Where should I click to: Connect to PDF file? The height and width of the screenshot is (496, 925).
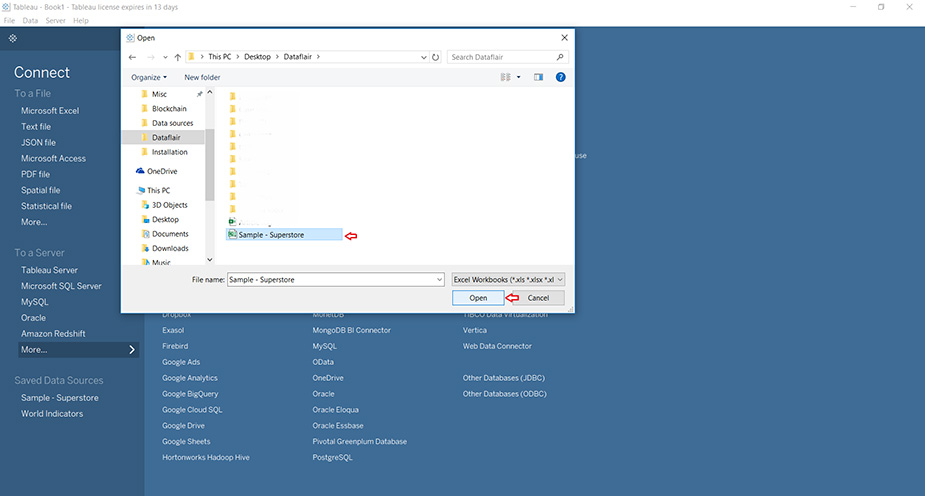tap(35, 175)
